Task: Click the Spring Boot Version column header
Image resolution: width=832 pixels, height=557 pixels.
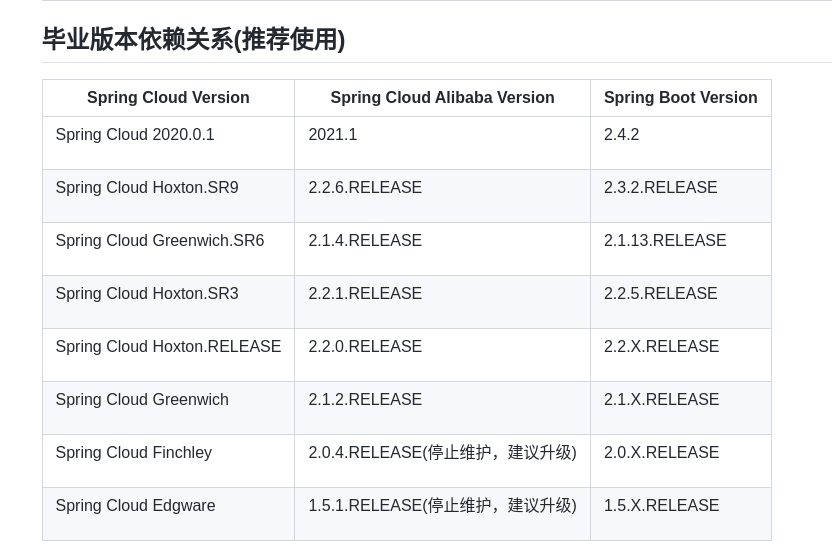Action: [x=680, y=98]
